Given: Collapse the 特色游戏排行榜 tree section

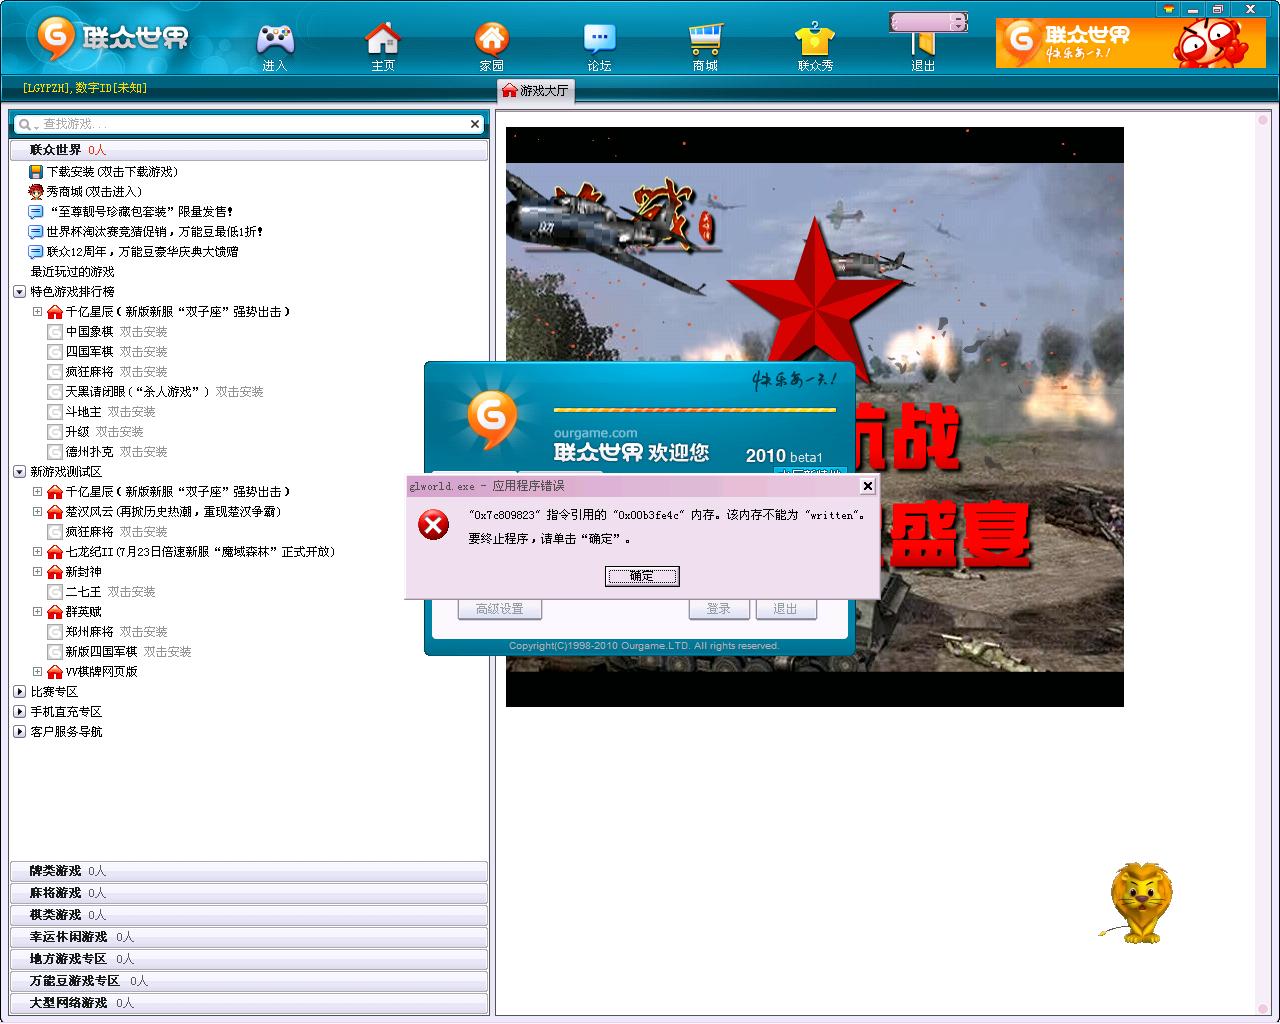Looking at the screenshot, I should coord(19,292).
